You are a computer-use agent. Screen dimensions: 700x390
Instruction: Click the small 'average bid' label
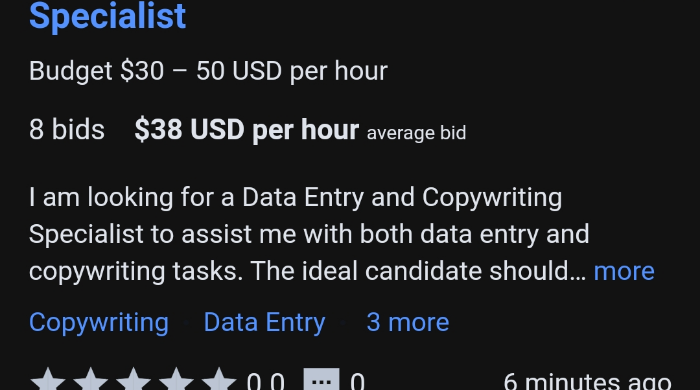417,133
